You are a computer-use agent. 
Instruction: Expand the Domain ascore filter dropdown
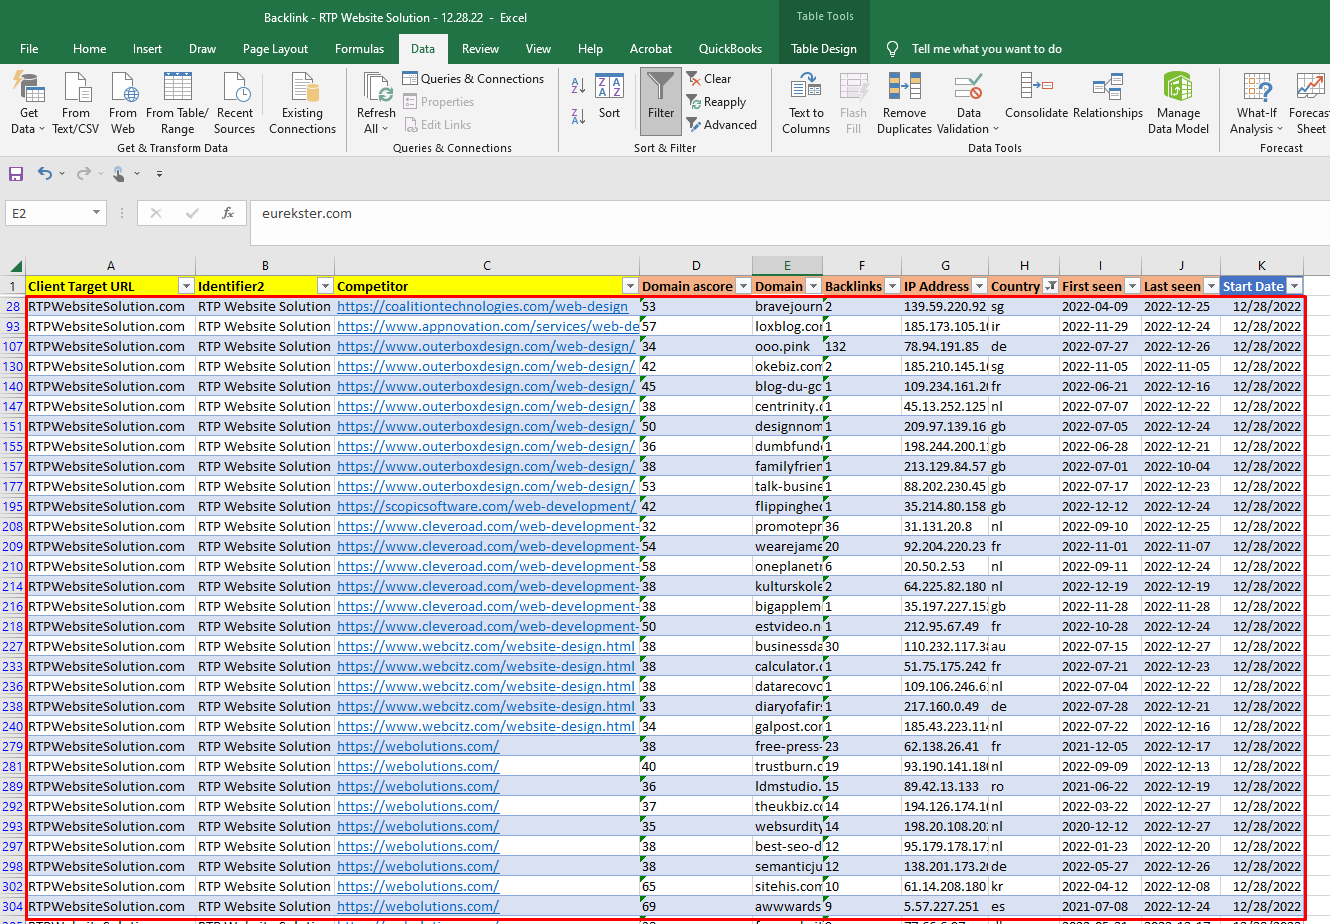point(743,286)
